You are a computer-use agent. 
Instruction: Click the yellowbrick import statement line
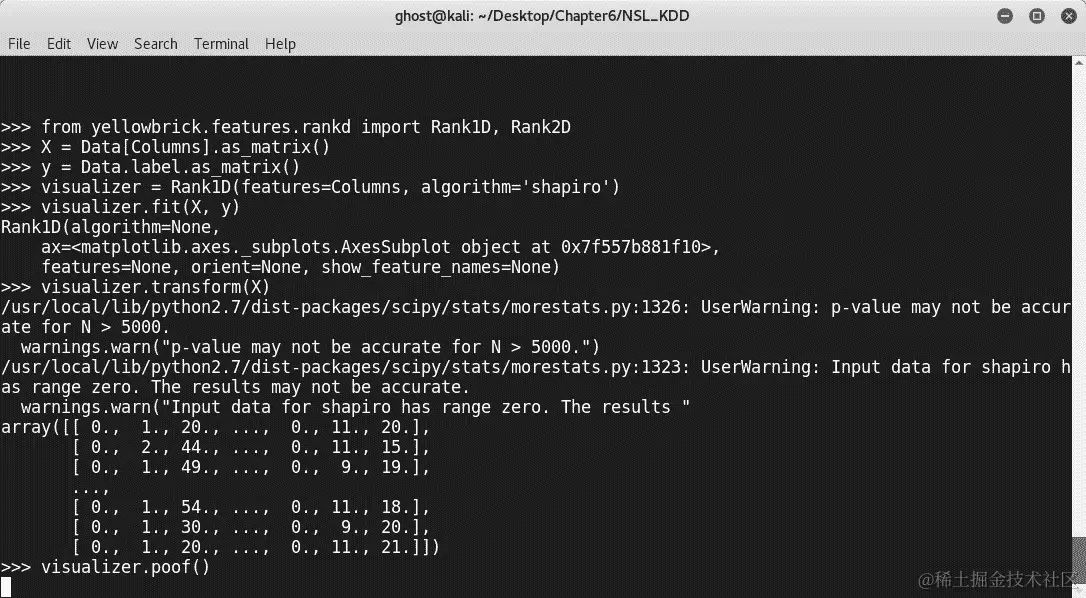(286, 127)
